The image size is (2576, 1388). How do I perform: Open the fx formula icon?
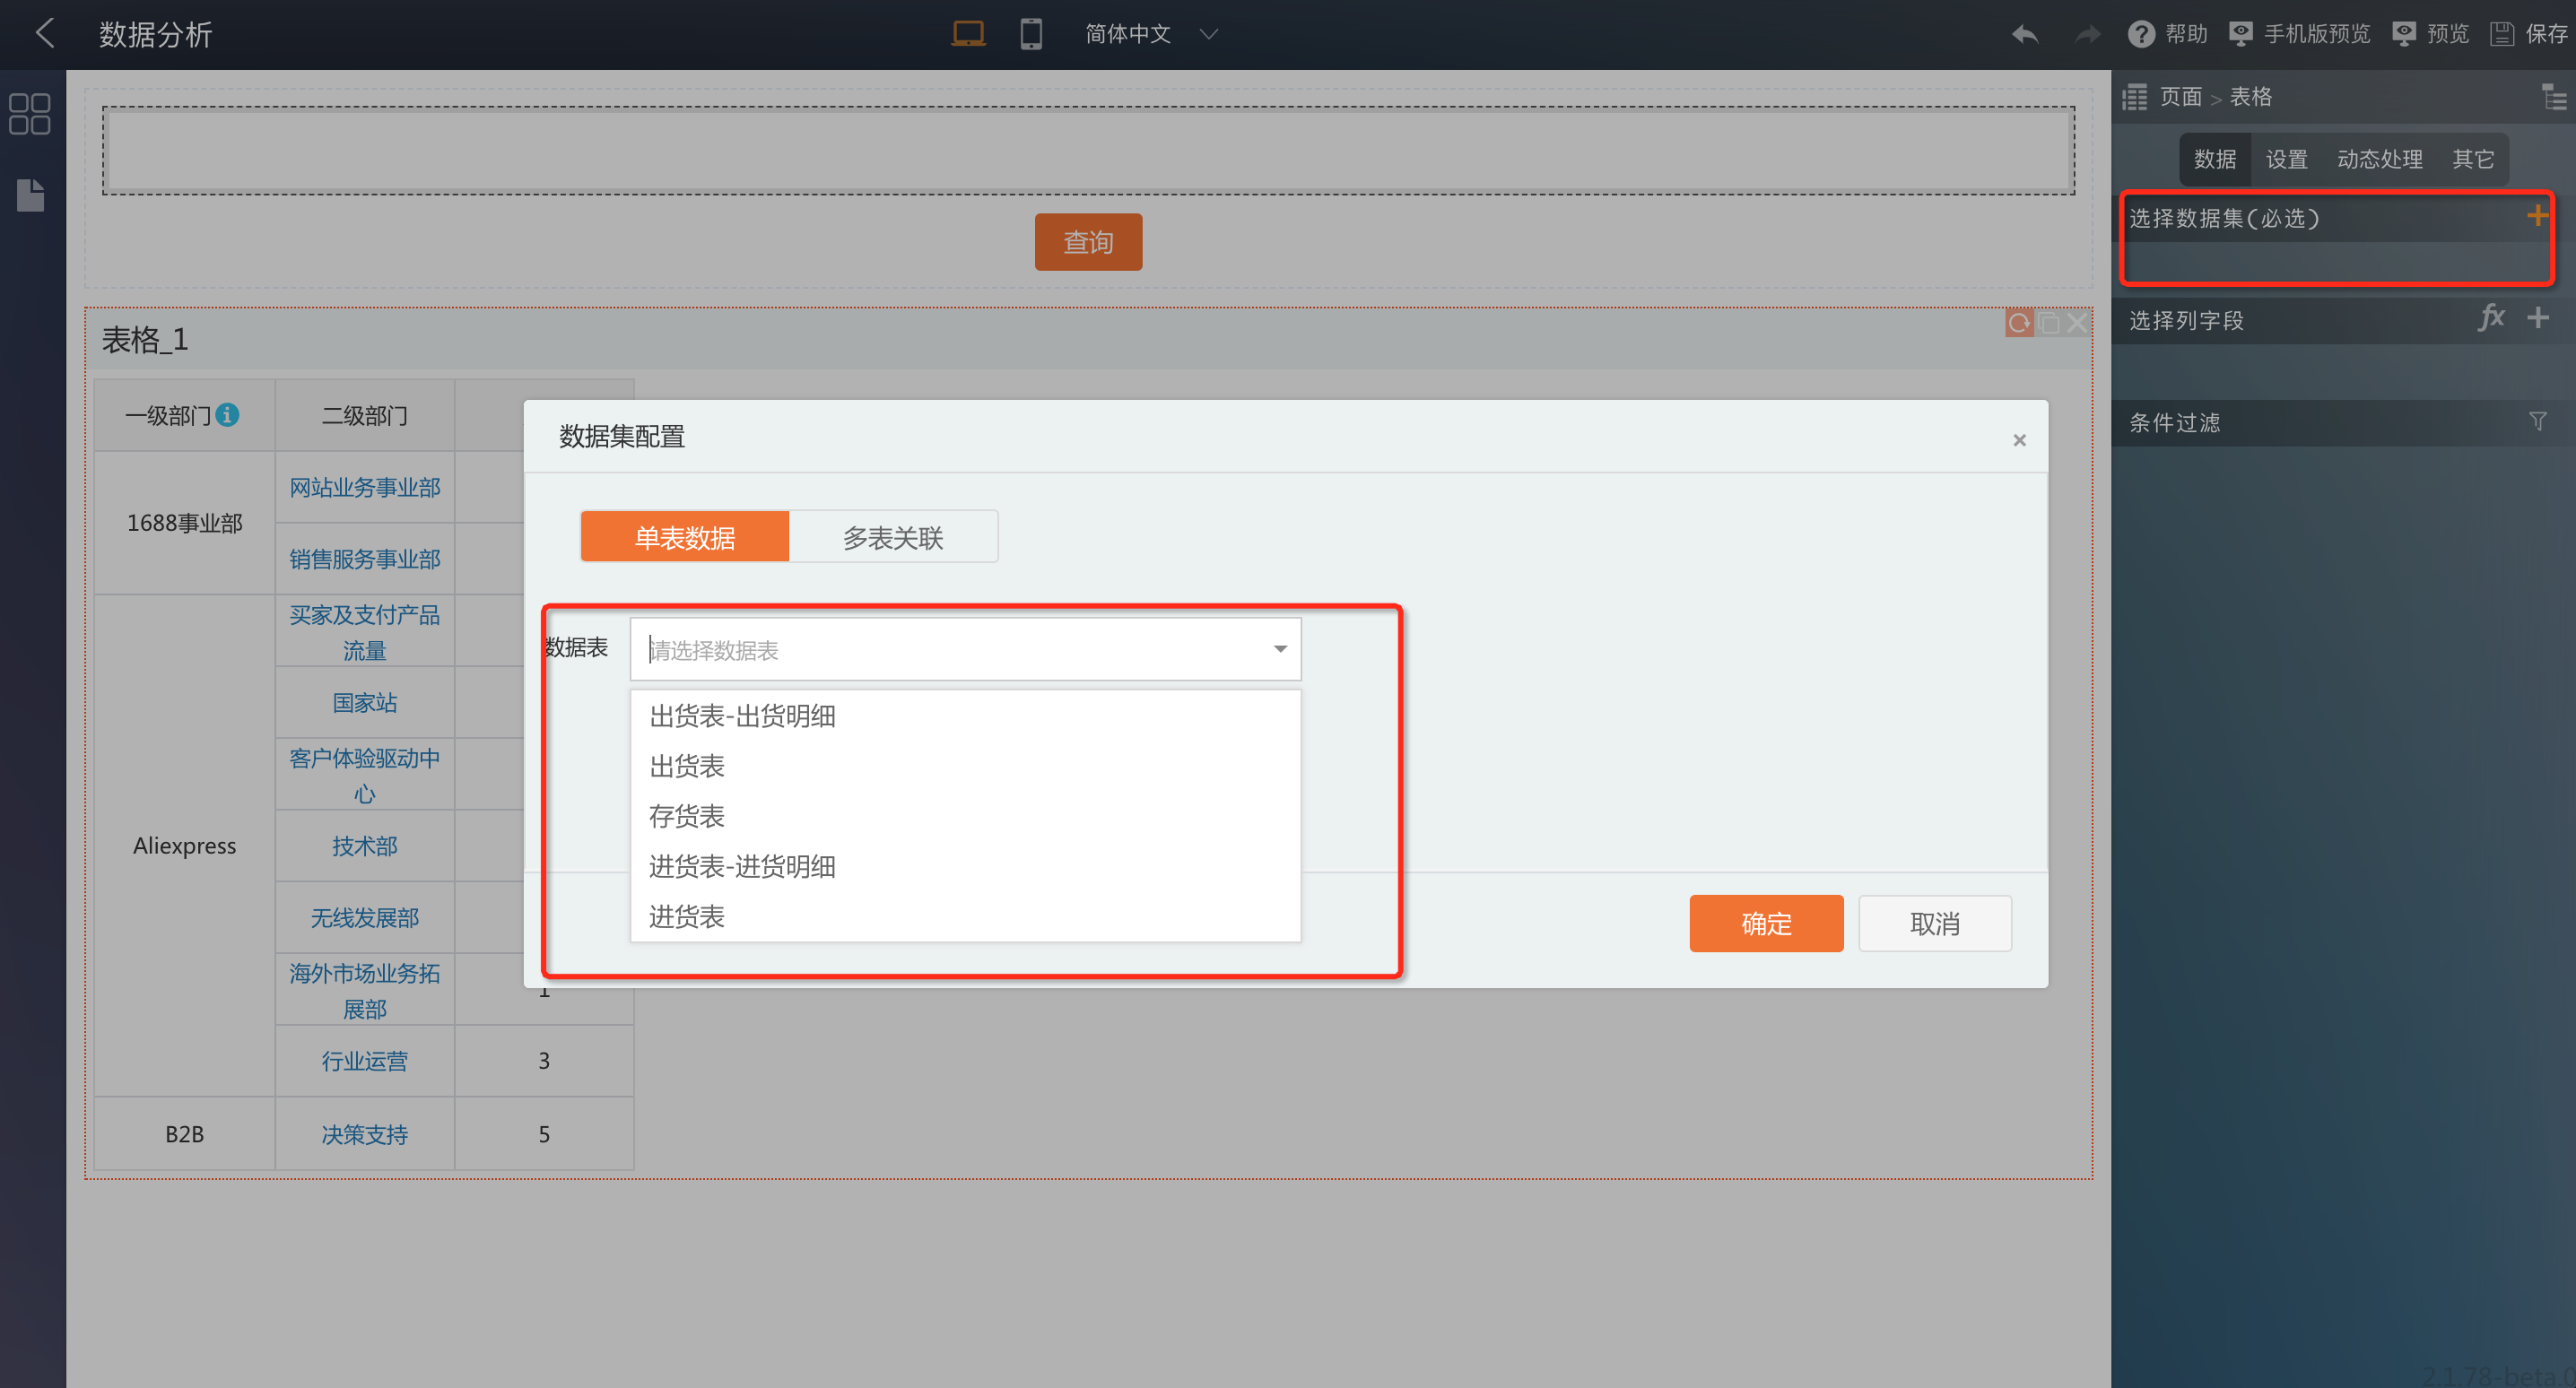tap(2490, 318)
